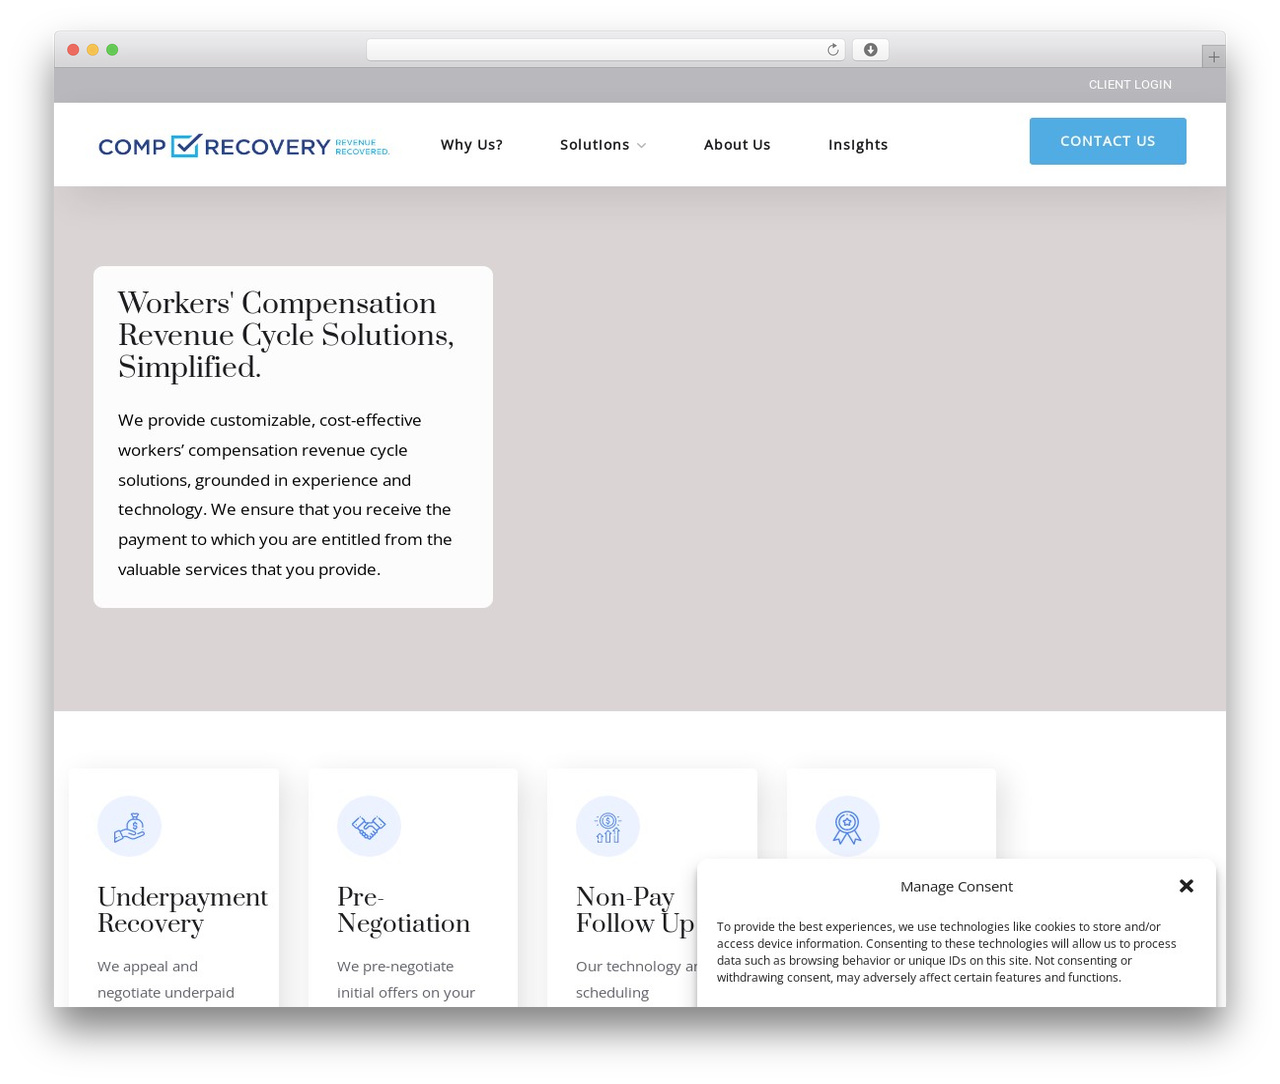Open the Solutions menu item
This screenshot has width=1280, height=1084.
pyautogui.click(x=595, y=145)
